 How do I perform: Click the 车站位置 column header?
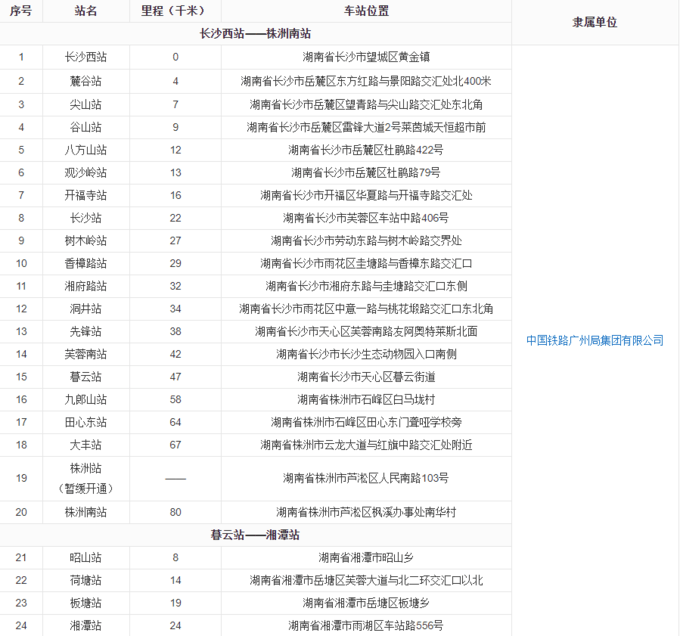pyautogui.click(x=366, y=10)
